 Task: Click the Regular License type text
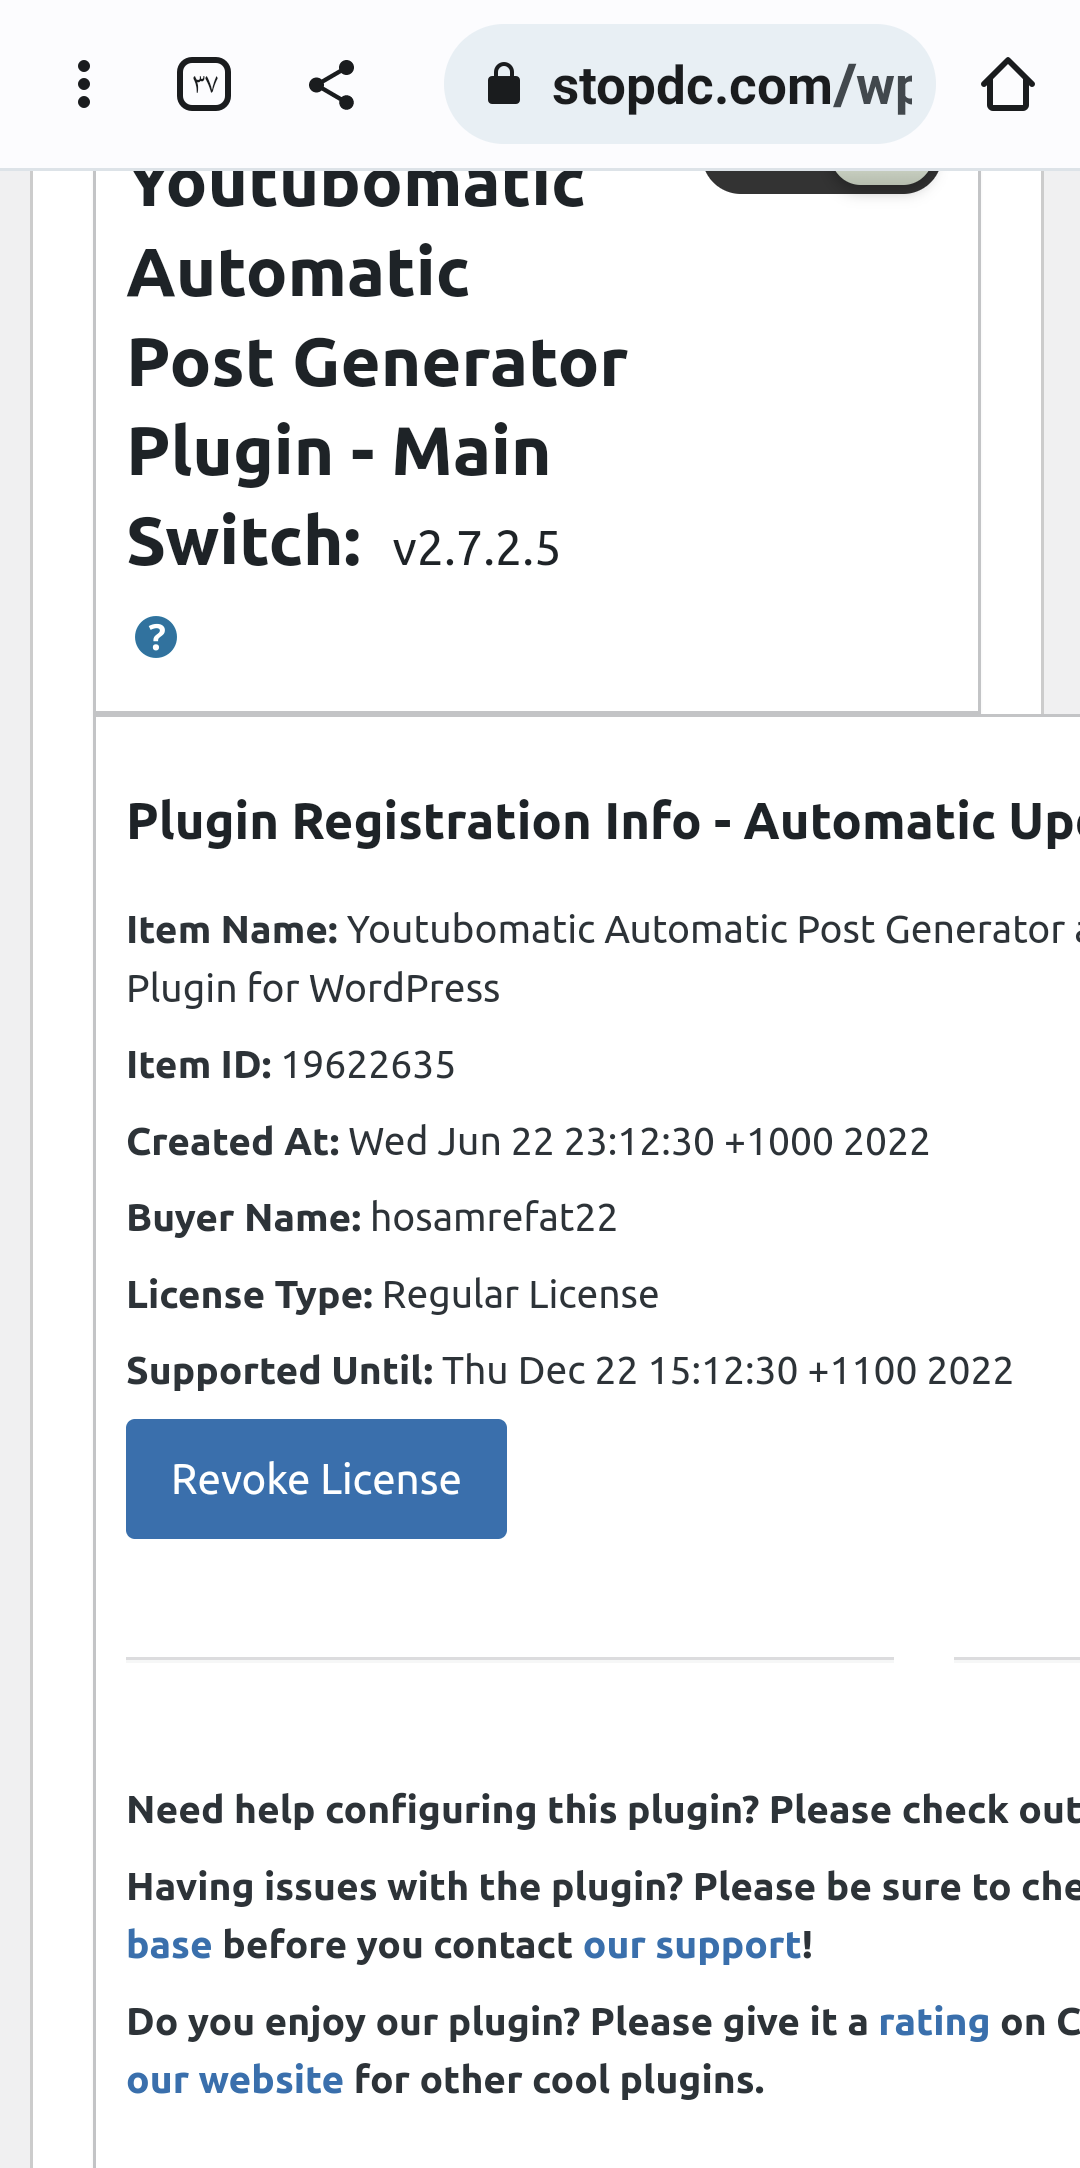coord(521,1295)
